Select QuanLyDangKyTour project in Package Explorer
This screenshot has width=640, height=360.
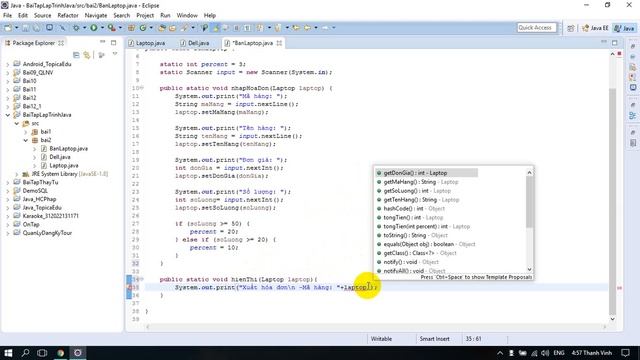point(47,233)
